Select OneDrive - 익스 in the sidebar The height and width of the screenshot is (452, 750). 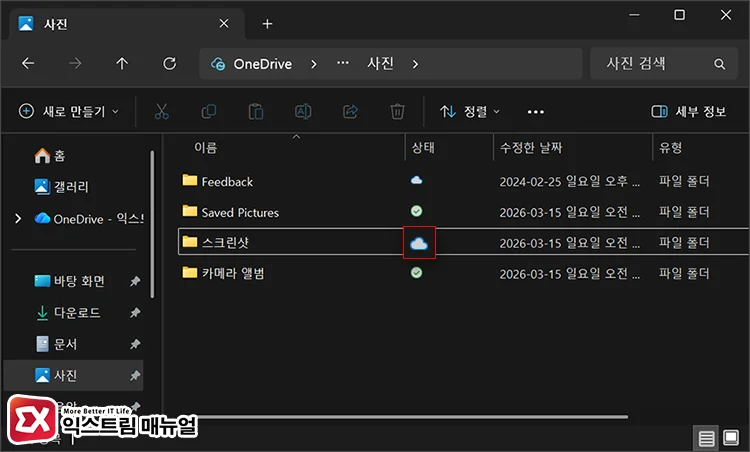click(89, 219)
